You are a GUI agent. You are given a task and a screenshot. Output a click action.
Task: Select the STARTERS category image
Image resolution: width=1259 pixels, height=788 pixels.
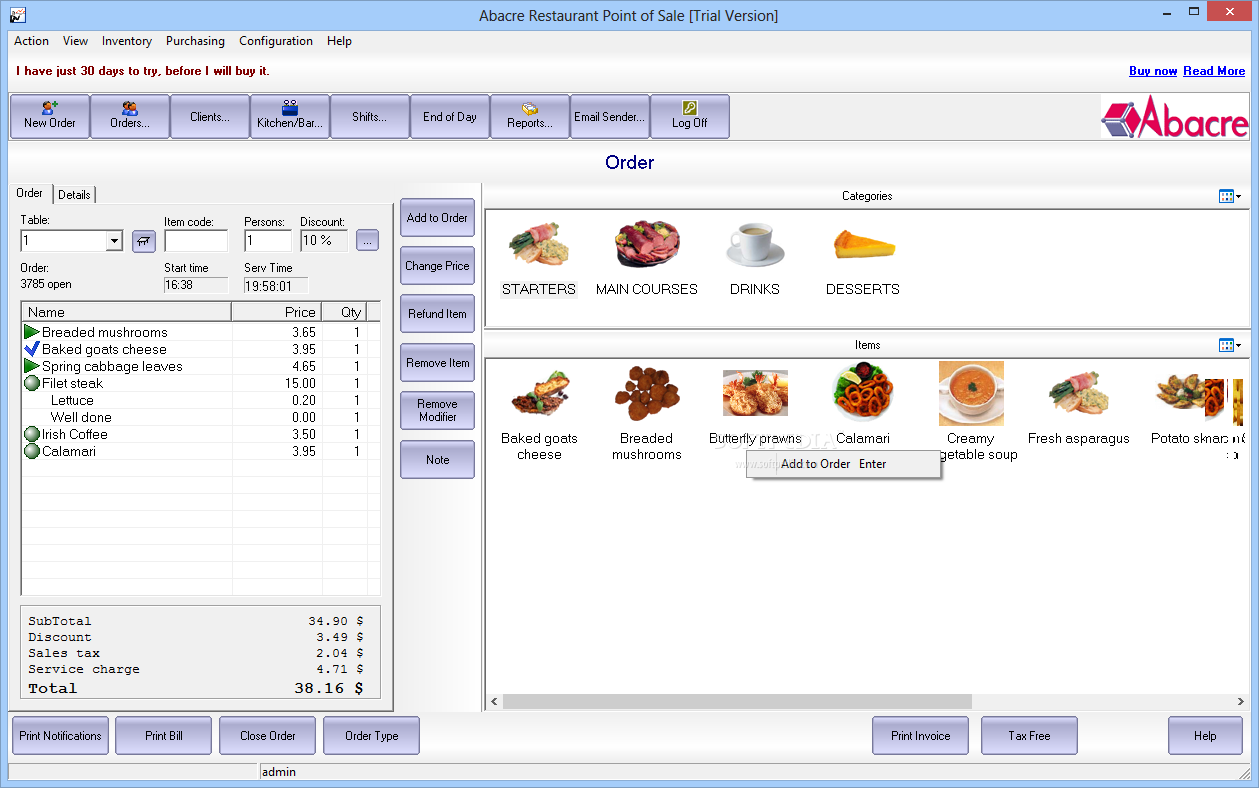(539, 246)
